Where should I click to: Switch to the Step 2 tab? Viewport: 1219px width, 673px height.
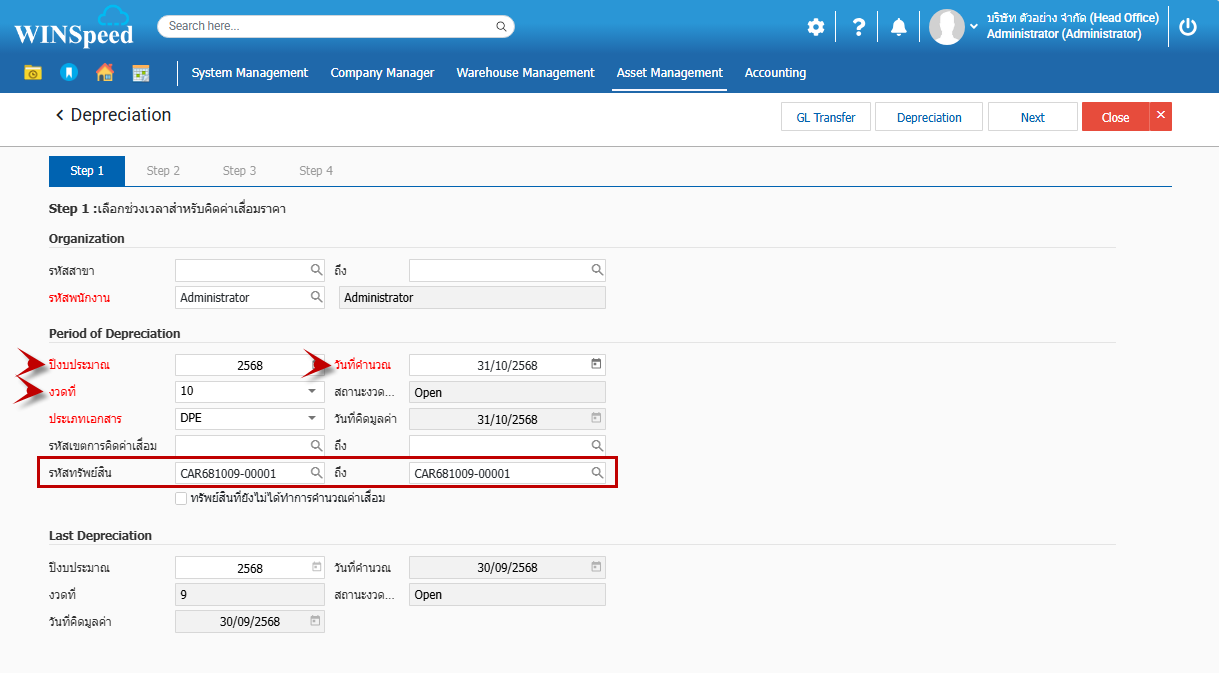[x=163, y=171]
